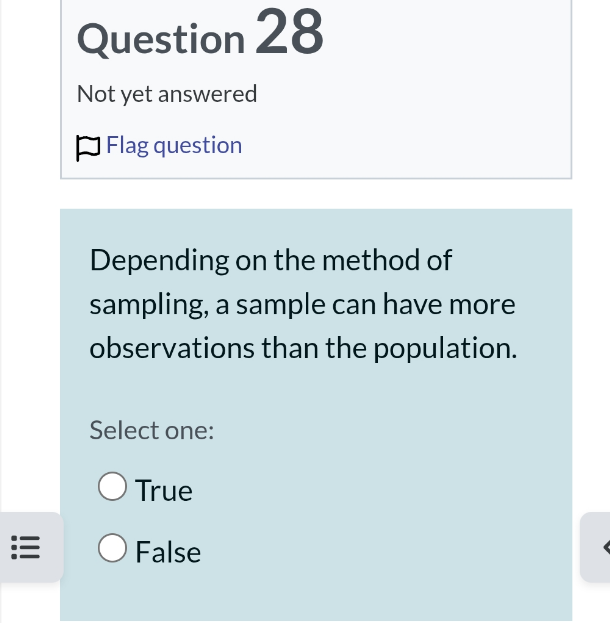This screenshot has height=623, width=610.
Task: Click the False answer label
Action: coord(168,552)
